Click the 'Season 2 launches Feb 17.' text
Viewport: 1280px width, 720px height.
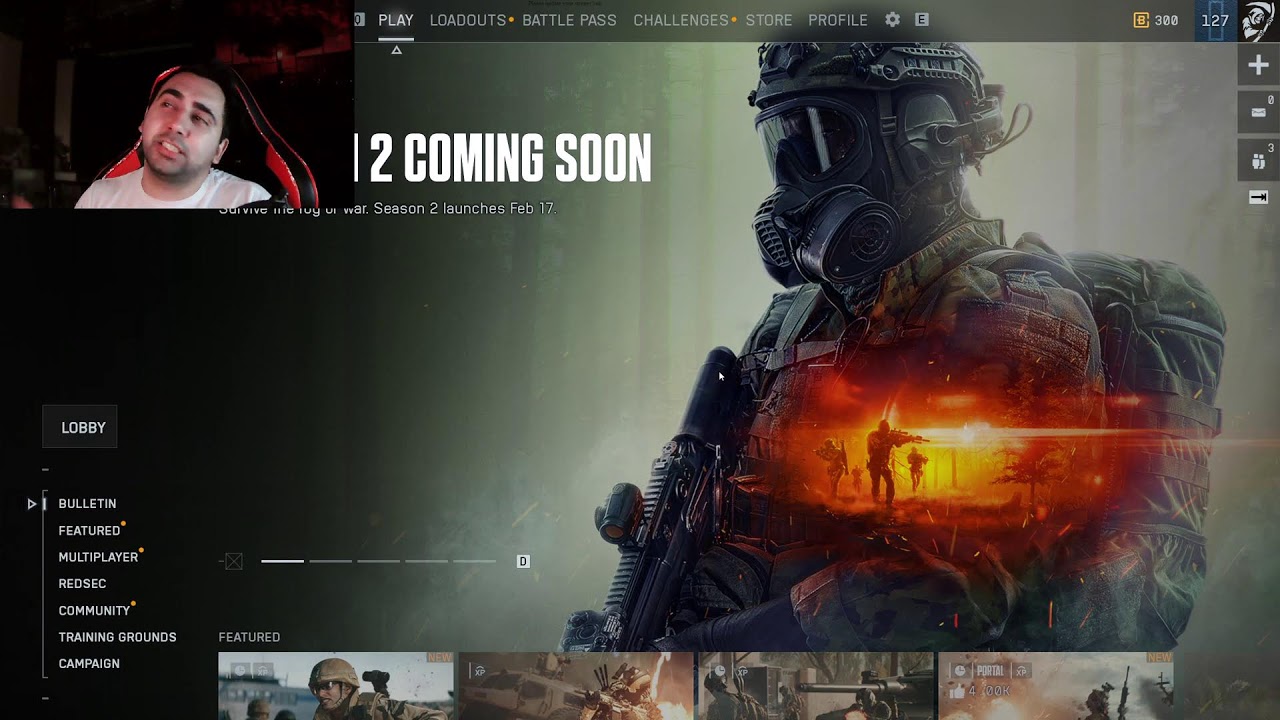point(465,209)
